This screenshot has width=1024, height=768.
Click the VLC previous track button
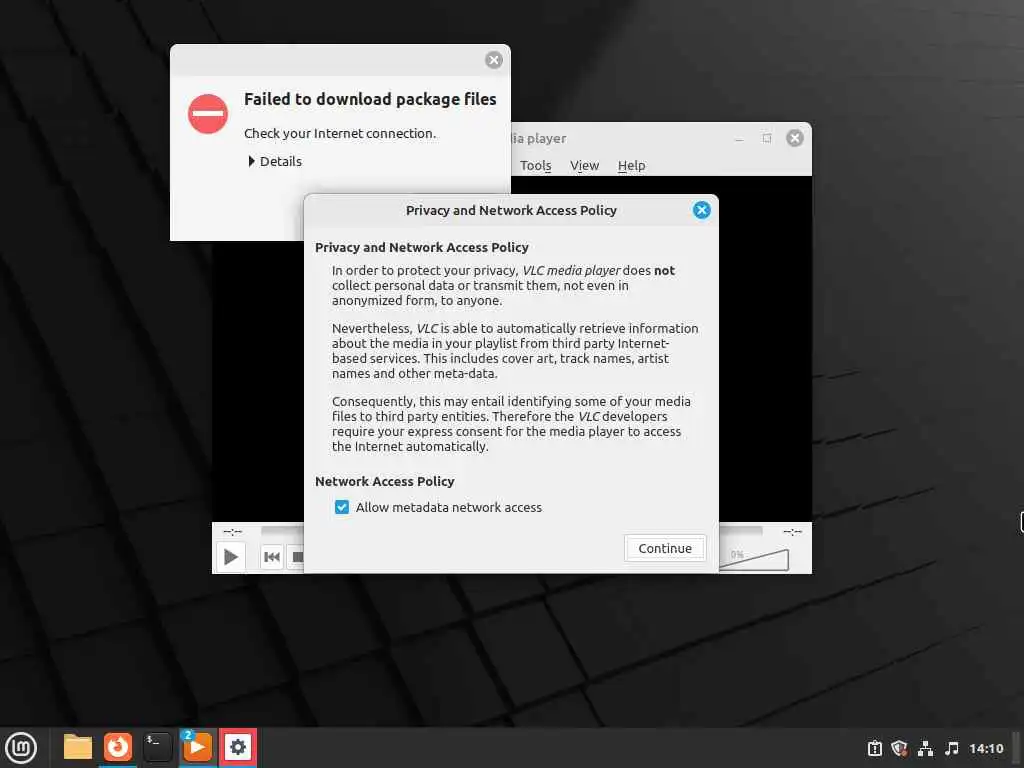272,557
